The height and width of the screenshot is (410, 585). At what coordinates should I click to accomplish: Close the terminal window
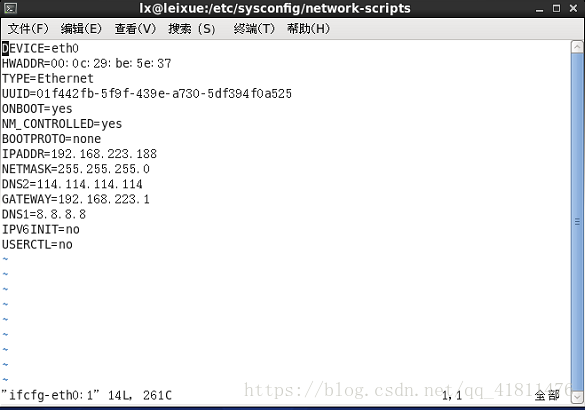tap(573, 8)
